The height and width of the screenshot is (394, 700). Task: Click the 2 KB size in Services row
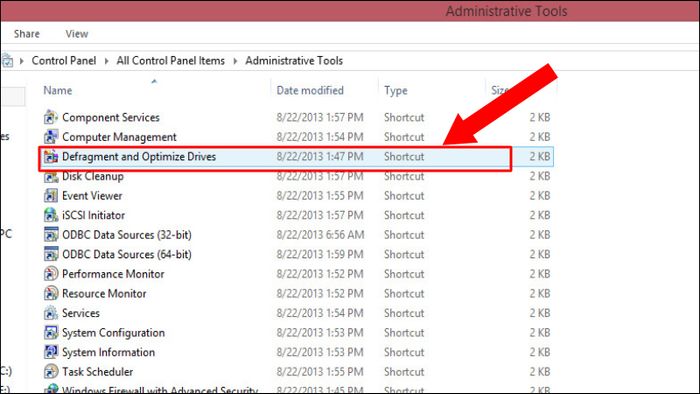(x=540, y=313)
